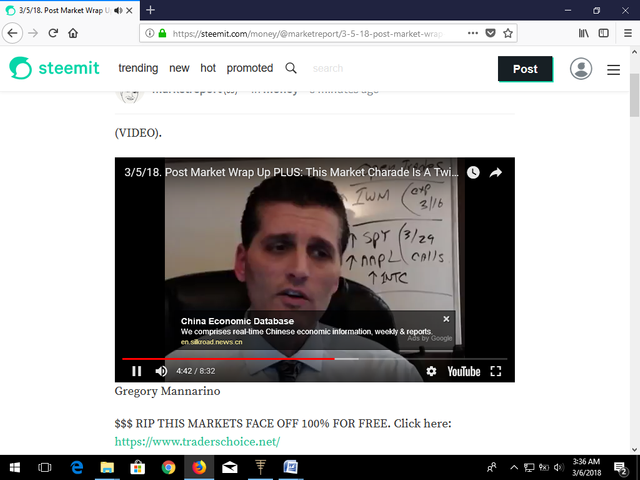The height and width of the screenshot is (480, 640).
Task: Show site information icon in address bar
Action: (x=149, y=33)
